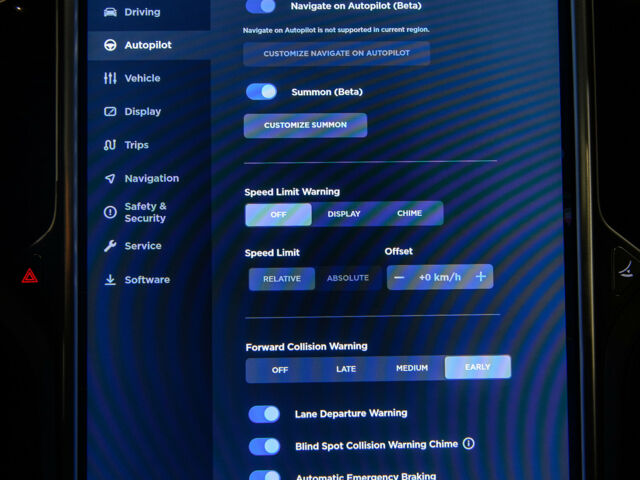
Task: Toggle Blind Spot Collision Warning Chime
Action: pyautogui.click(x=264, y=446)
